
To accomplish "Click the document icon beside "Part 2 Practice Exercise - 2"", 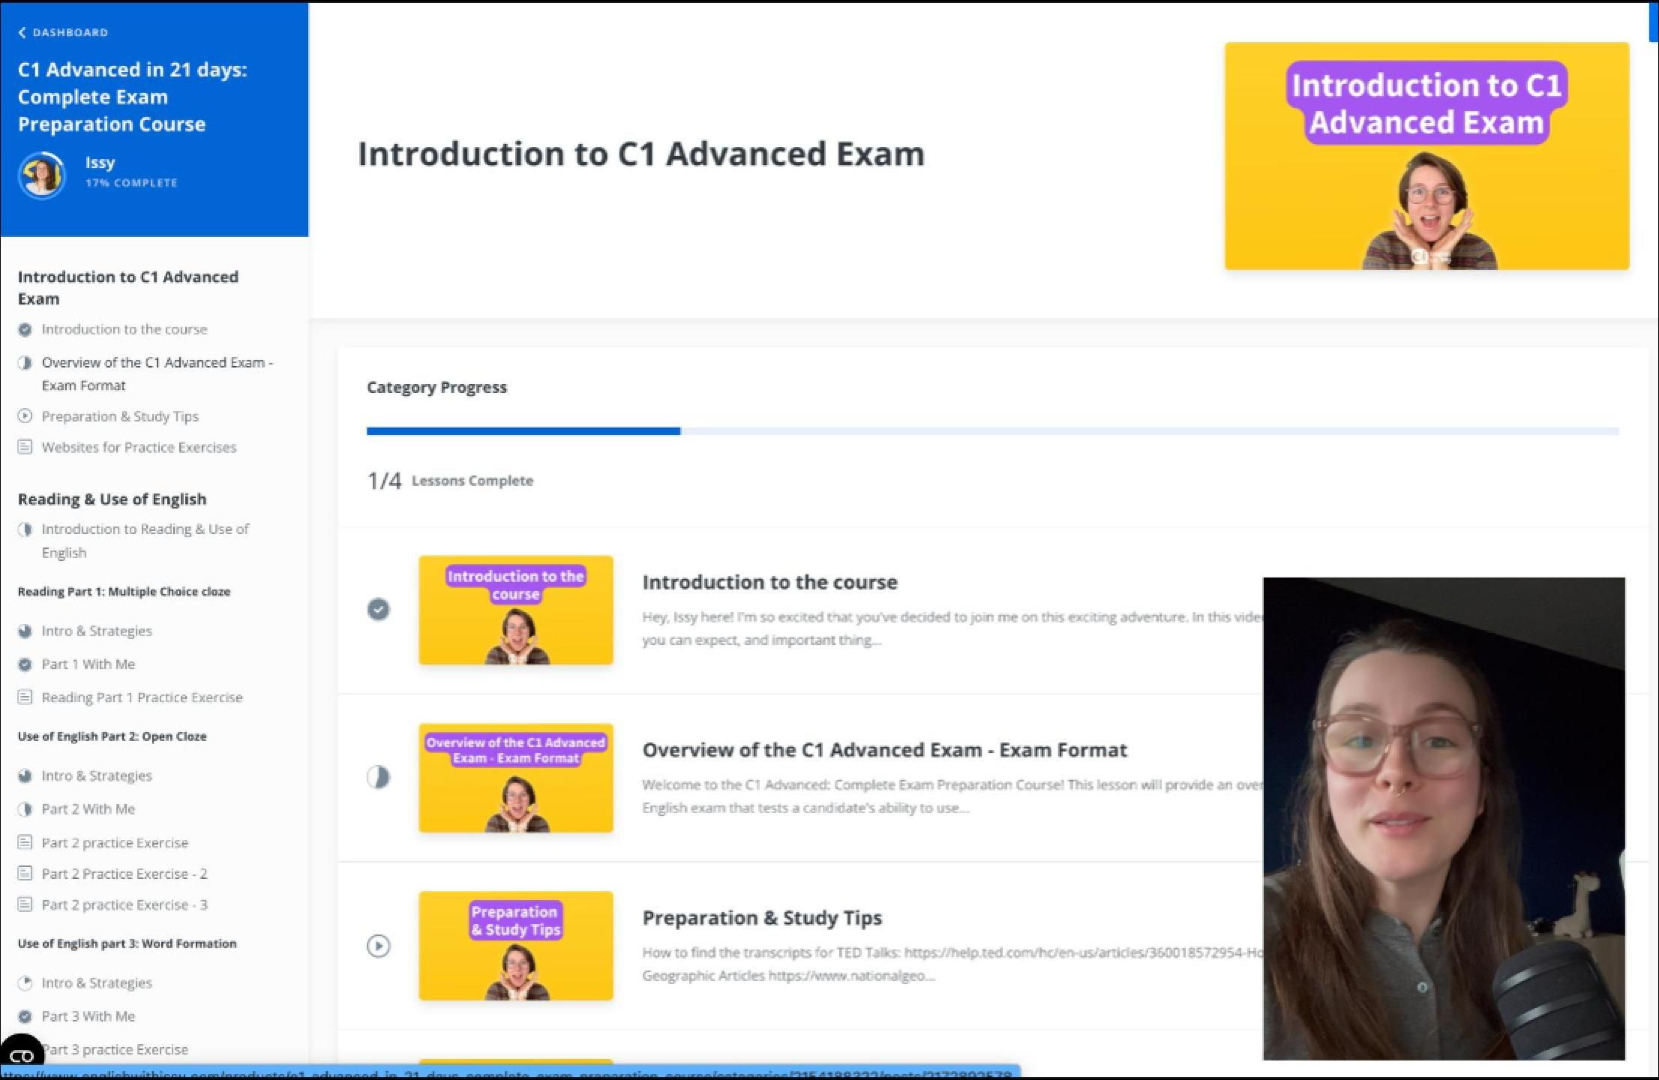I will click(25, 873).
